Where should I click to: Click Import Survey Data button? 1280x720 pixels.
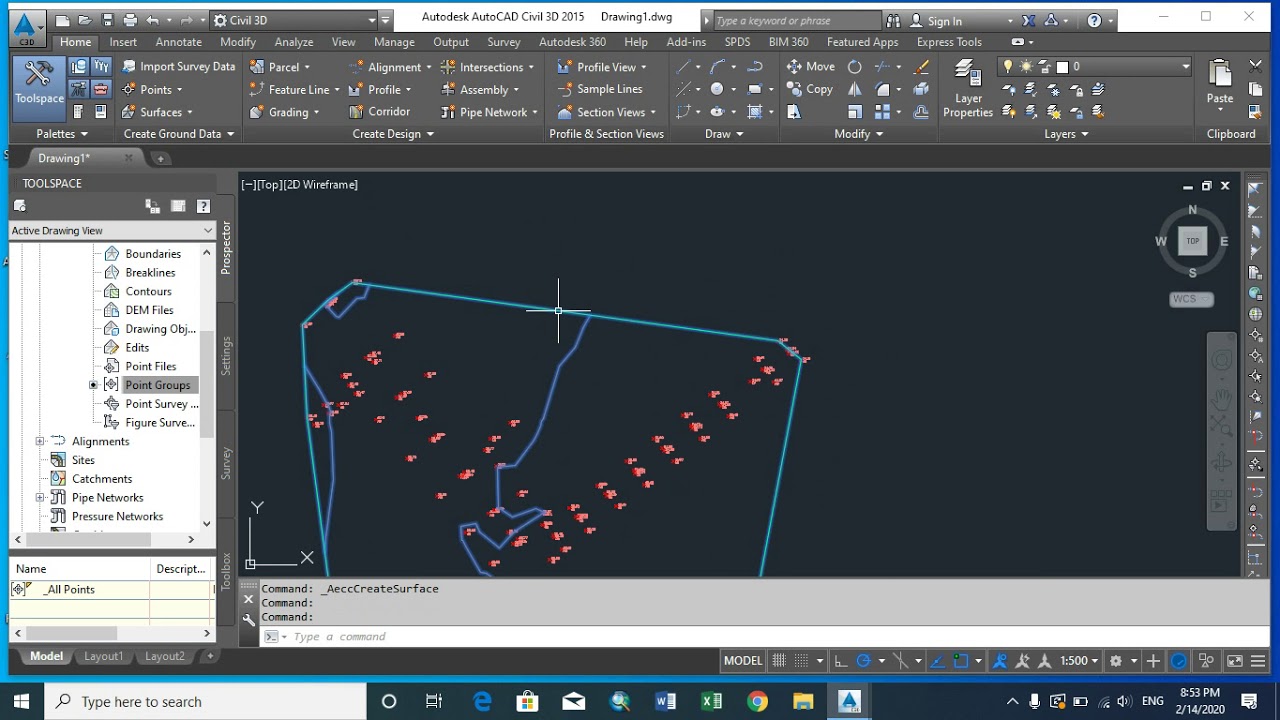[x=179, y=67]
